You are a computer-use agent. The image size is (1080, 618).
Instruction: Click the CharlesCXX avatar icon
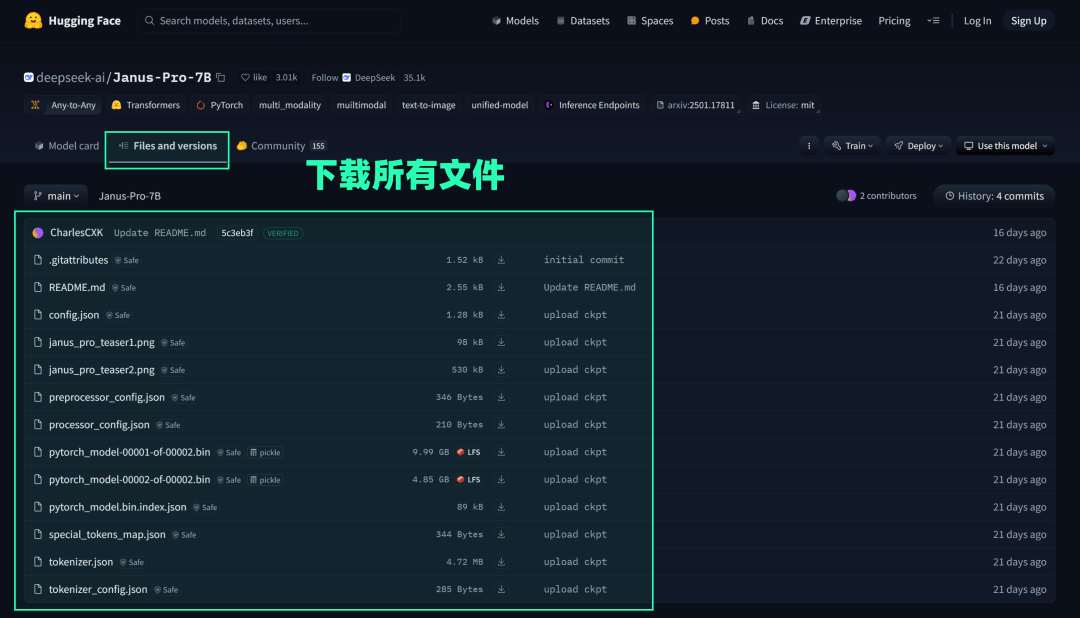pos(38,233)
